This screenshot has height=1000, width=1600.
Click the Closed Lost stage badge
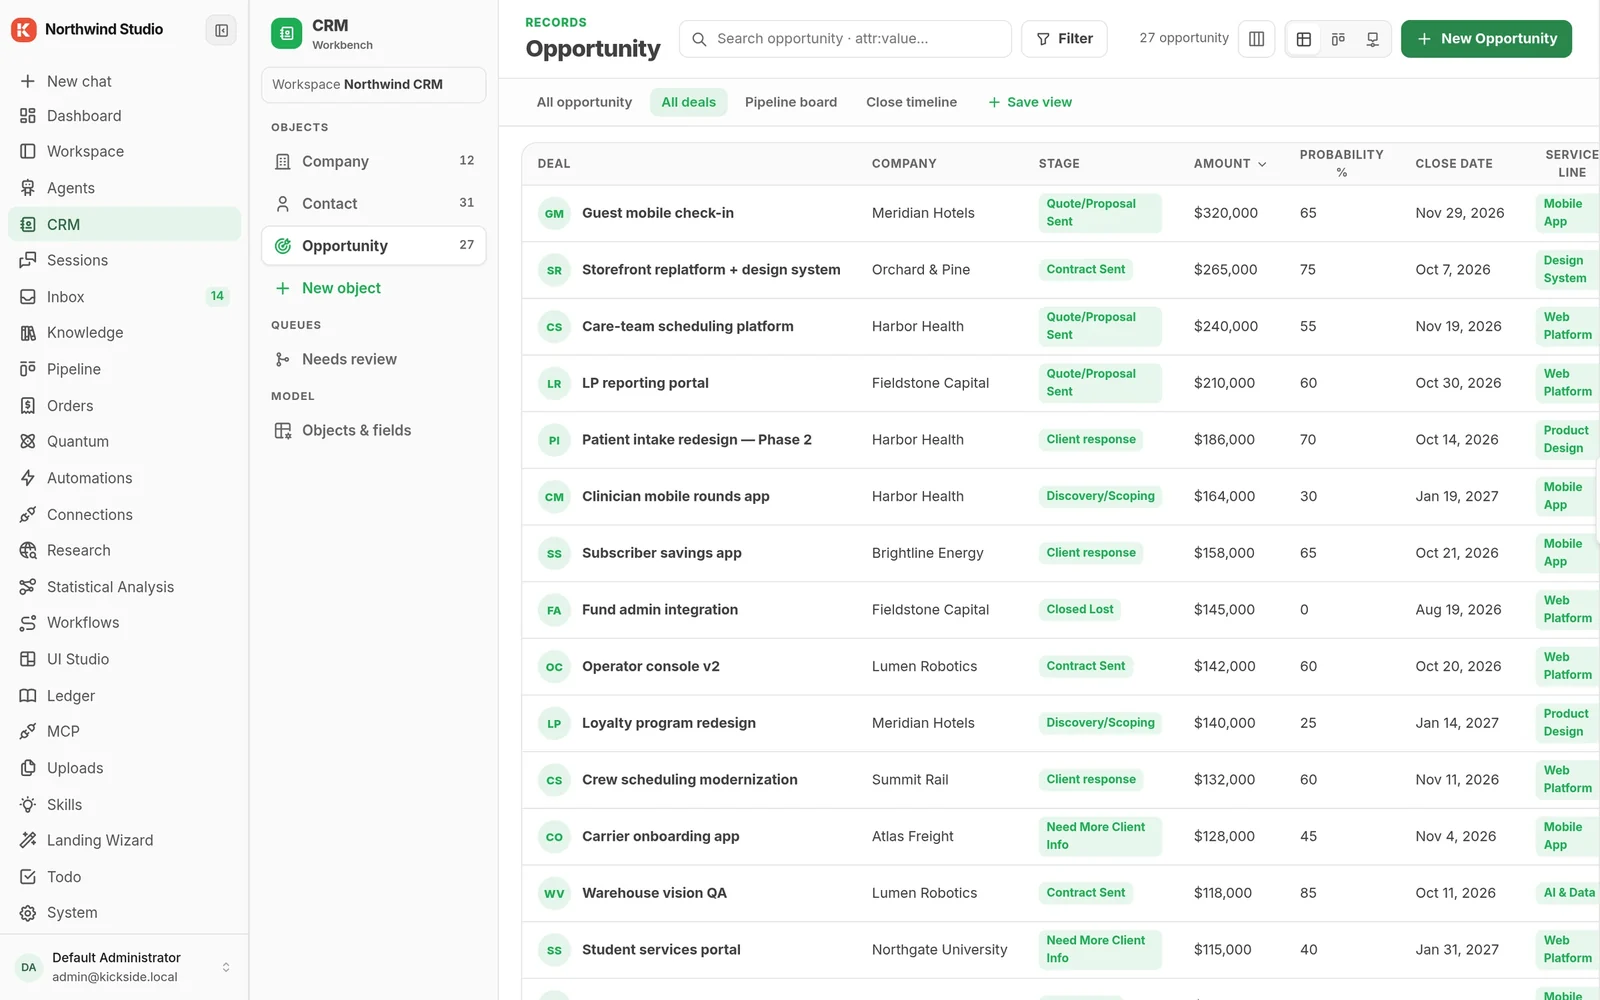(x=1080, y=609)
